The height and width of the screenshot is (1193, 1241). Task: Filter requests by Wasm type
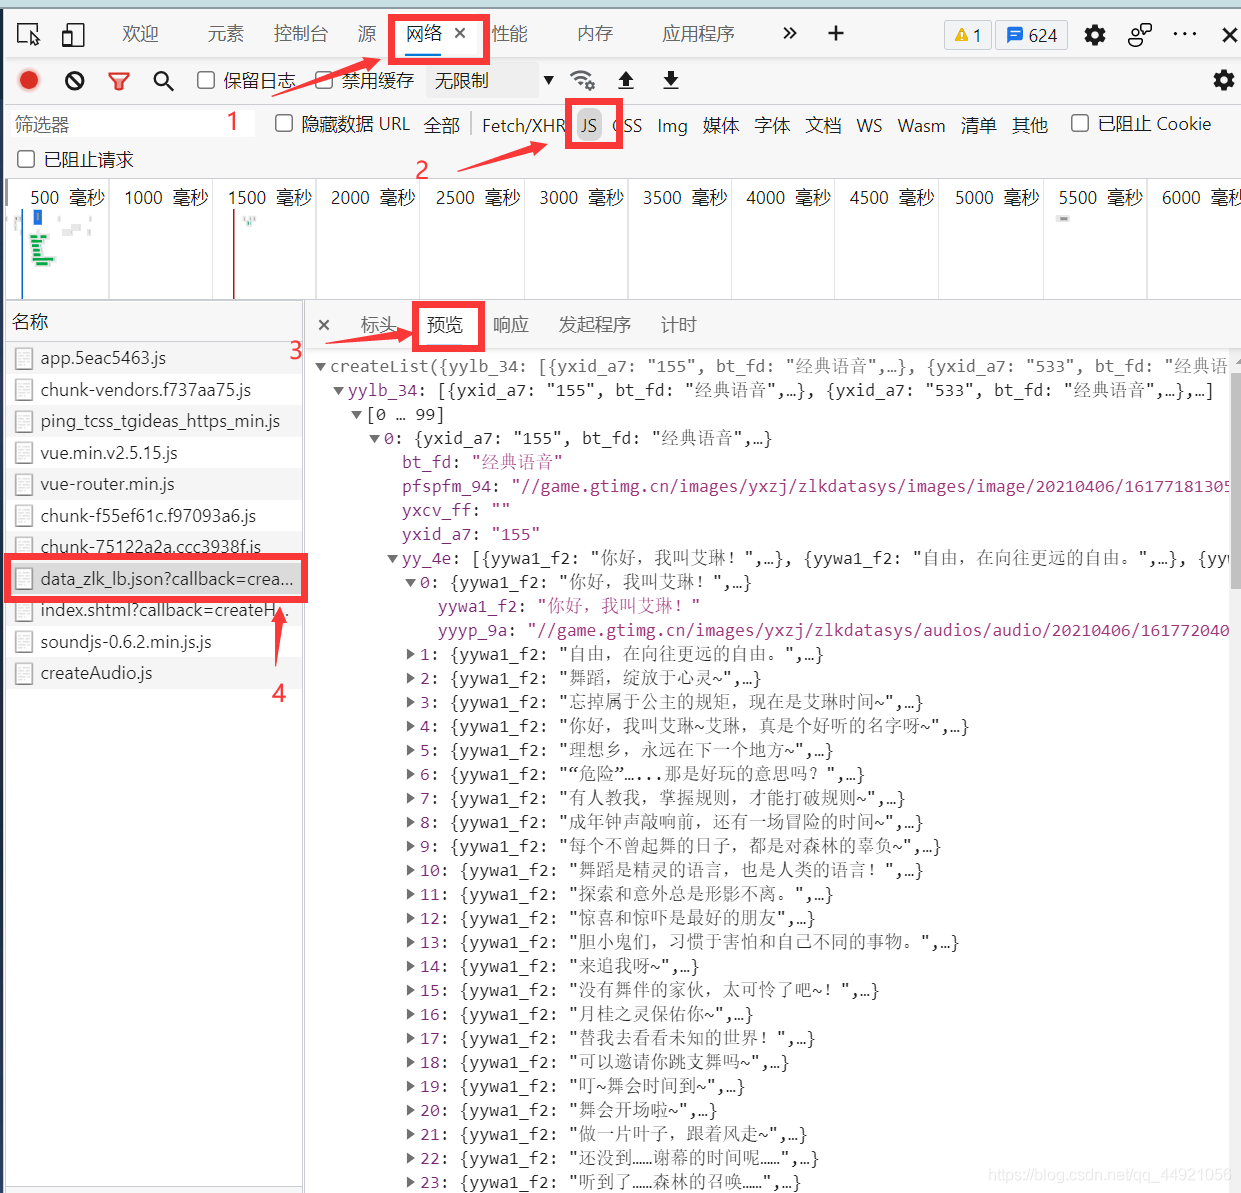pyautogui.click(x=921, y=125)
